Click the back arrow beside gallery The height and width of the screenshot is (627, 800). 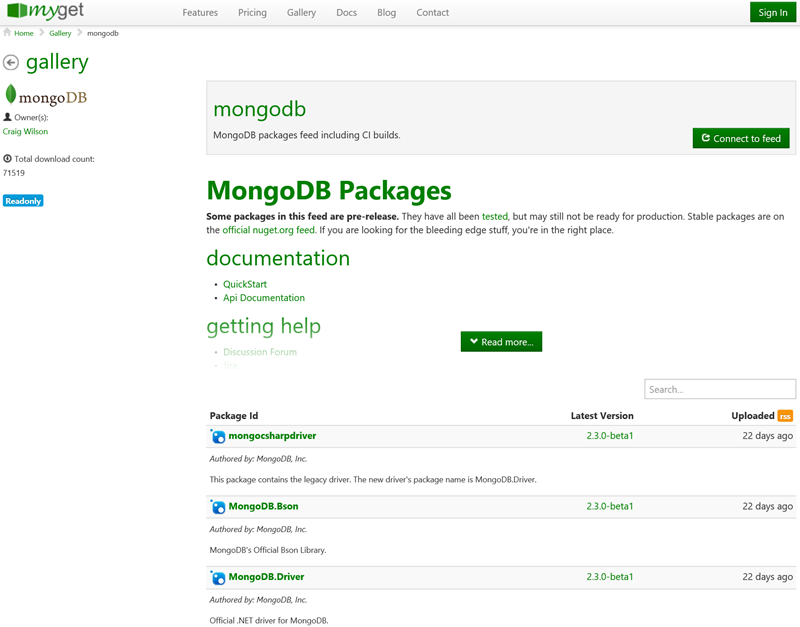(x=11, y=63)
